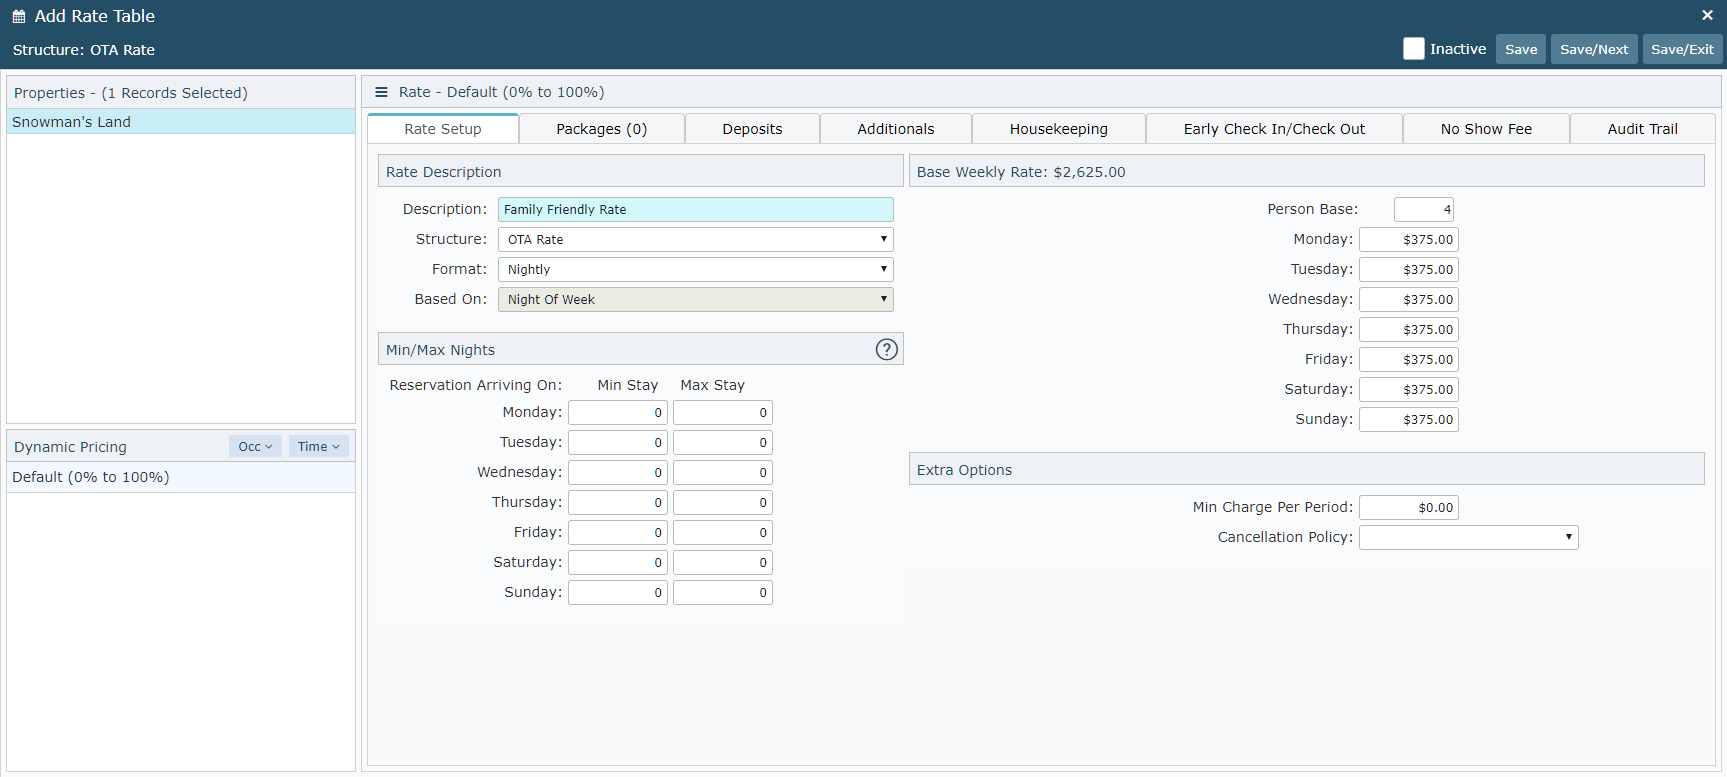Click the Monday Min Stay field
The image size is (1727, 777).
pos(617,412)
